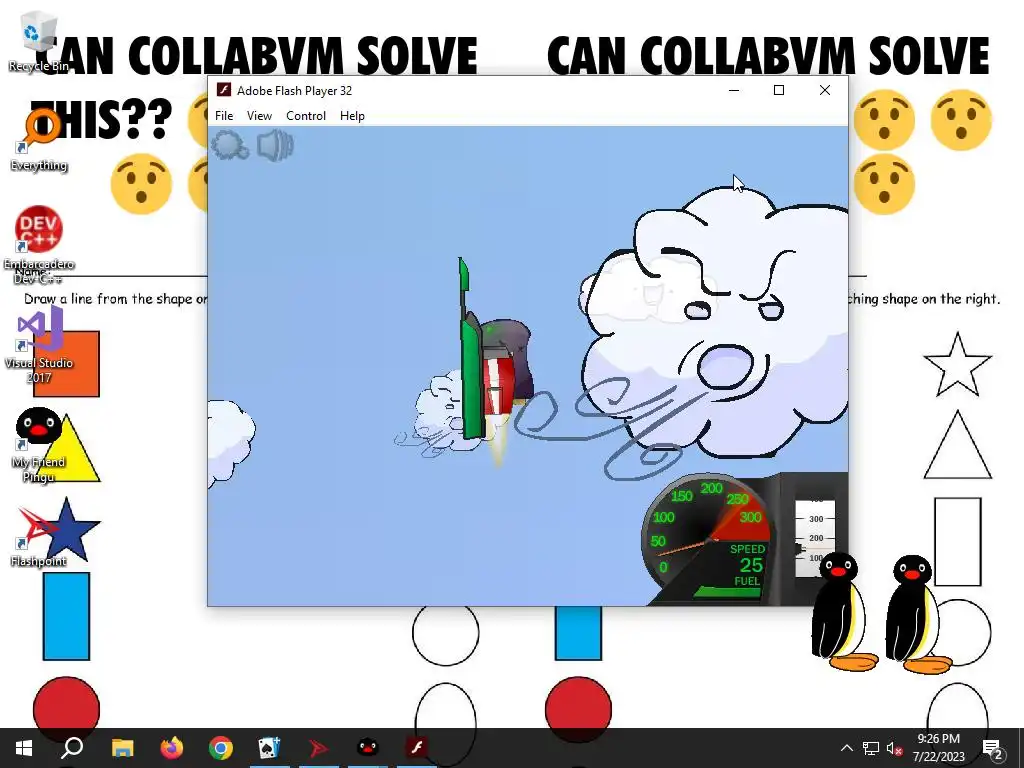Viewport: 1024px width, 768px height.
Task: Open the File menu in Flash Player
Action: [224, 116]
